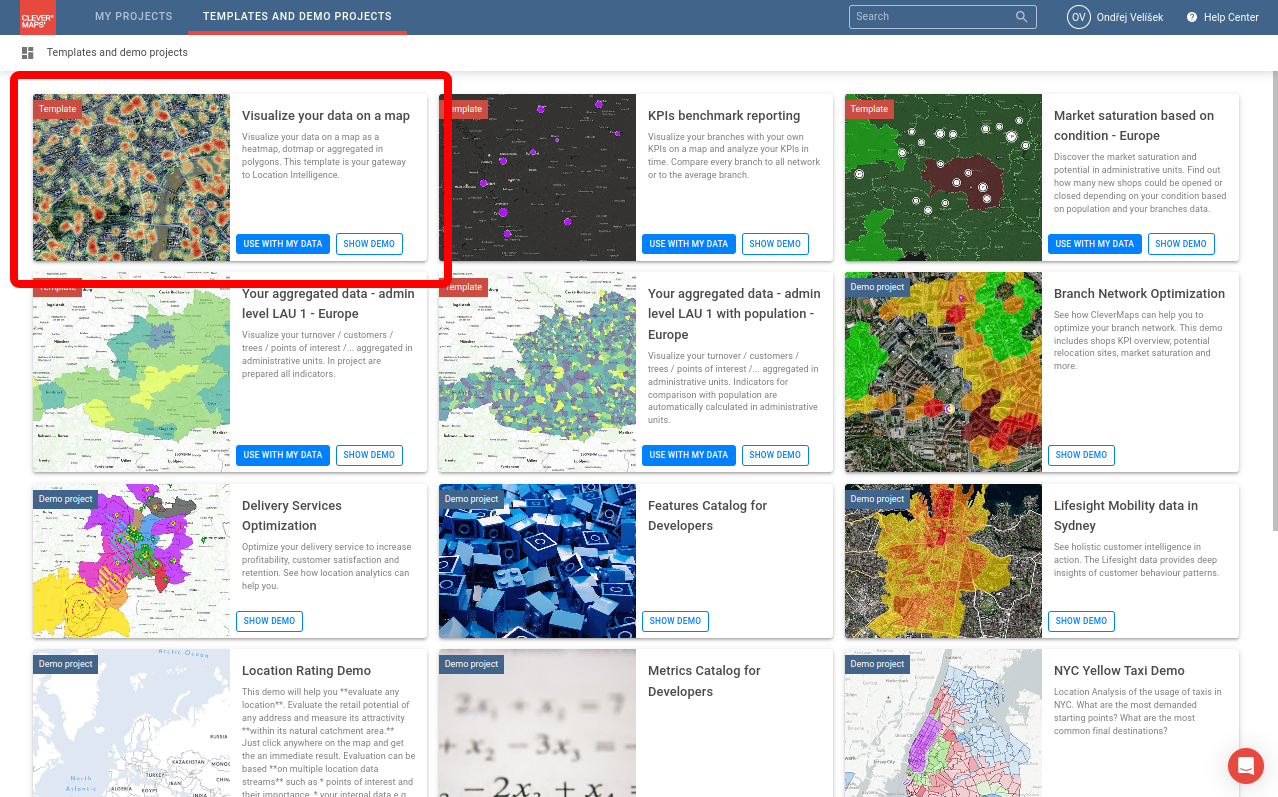The height and width of the screenshot is (797, 1278).
Task: Show demo for Branch Network Optimization
Action: pyautogui.click(x=1081, y=455)
